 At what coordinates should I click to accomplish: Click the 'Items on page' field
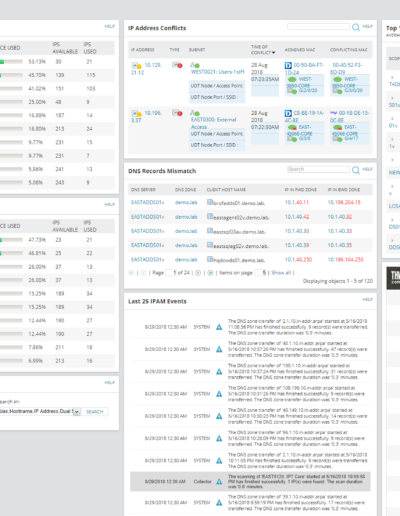coord(260,273)
